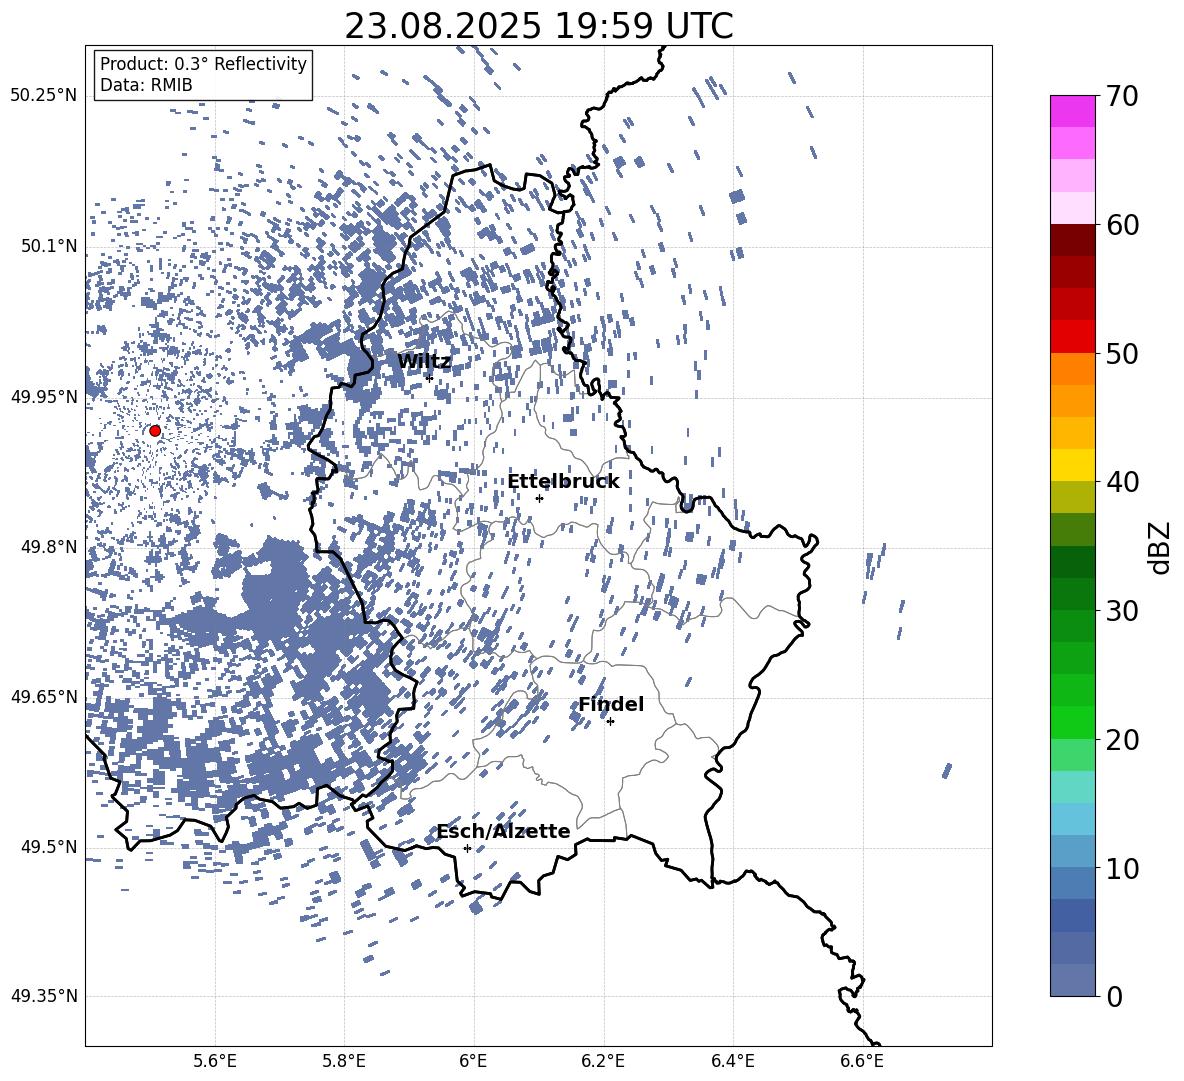This screenshot has height=1081, width=1184.
Task: Click the 49.65°N latitude label
Action: [x=44, y=697]
